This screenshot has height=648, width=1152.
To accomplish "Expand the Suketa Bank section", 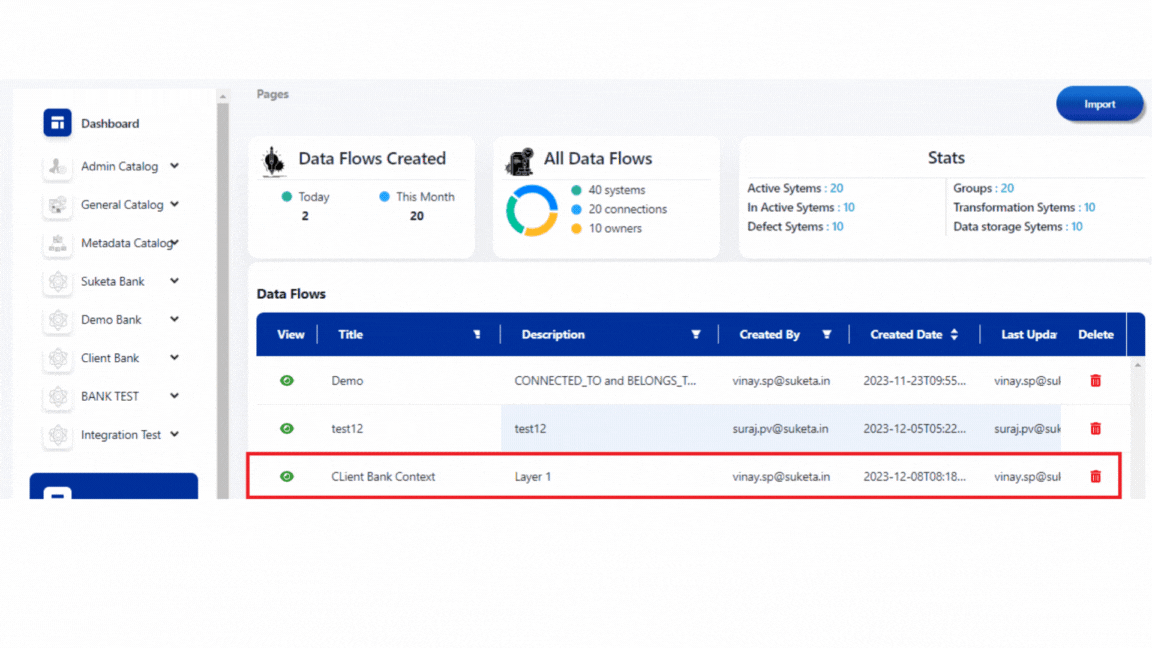I will [x=174, y=281].
